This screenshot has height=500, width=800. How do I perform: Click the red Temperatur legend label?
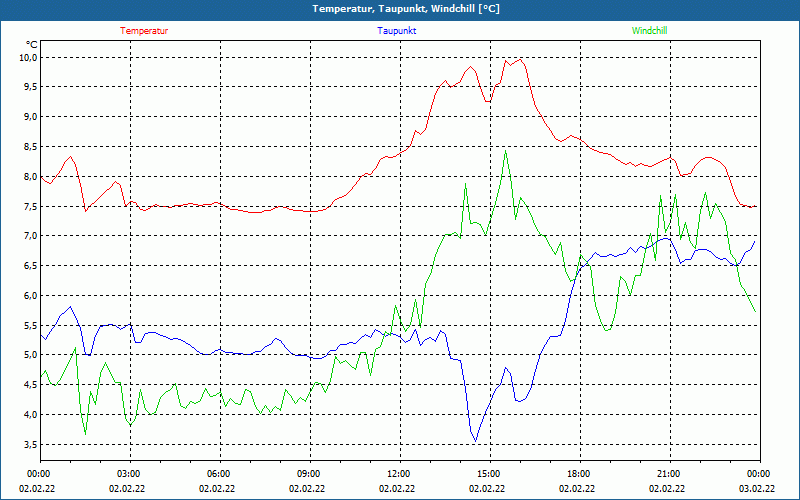pyautogui.click(x=144, y=31)
